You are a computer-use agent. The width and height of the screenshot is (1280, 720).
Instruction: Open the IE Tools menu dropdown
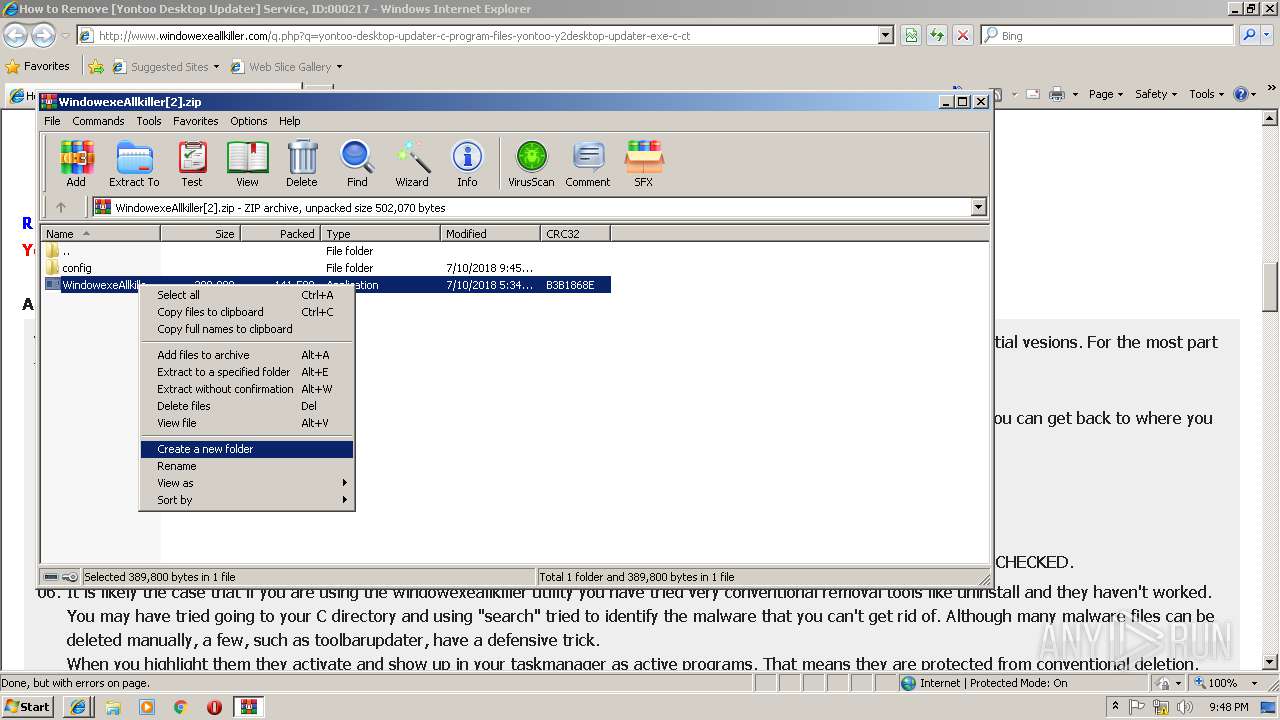click(1207, 94)
